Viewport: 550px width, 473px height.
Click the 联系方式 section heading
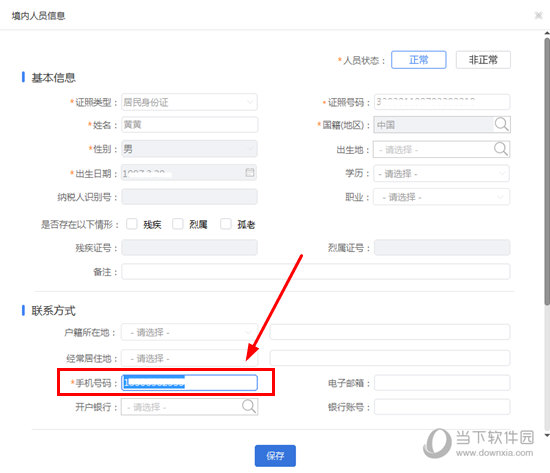click(53, 311)
